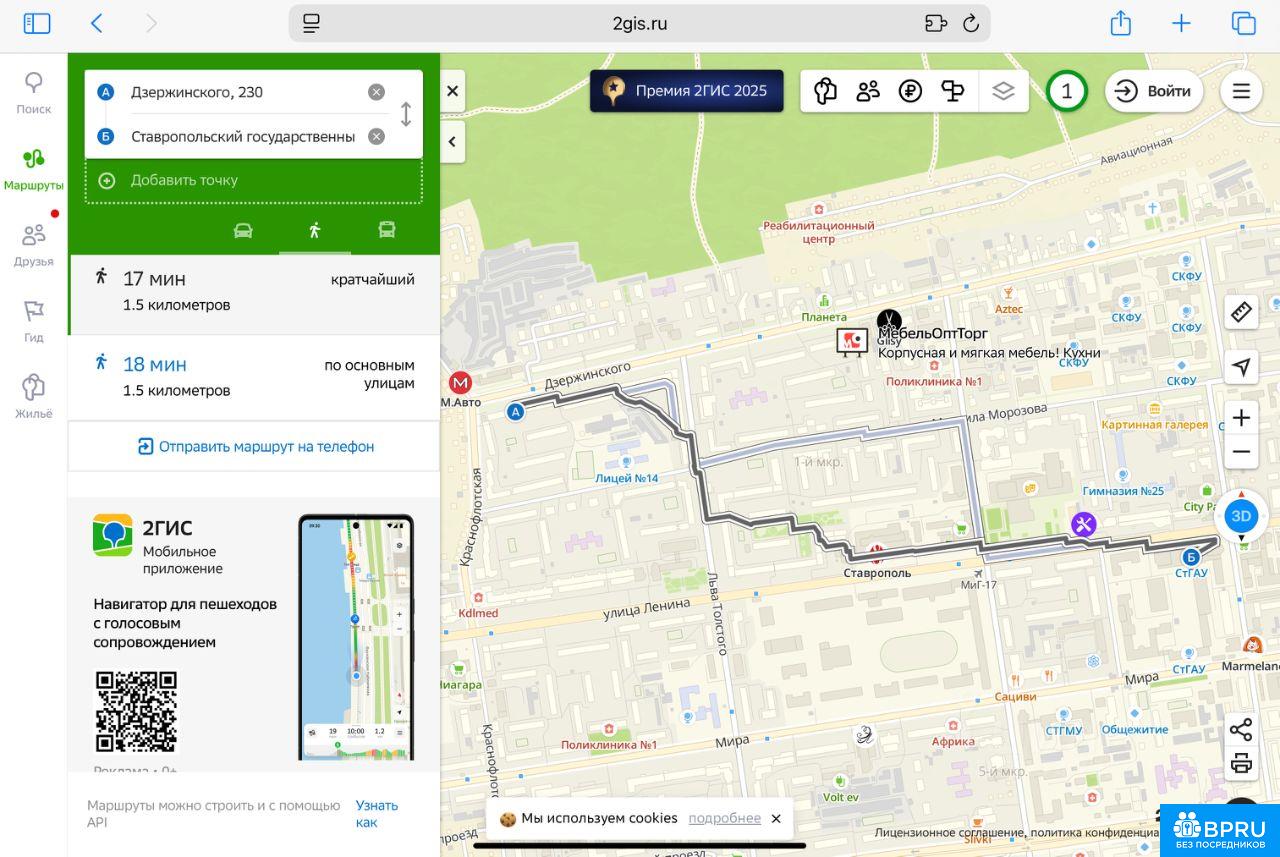
Task: Go back to the previous page
Action: (97, 23)
